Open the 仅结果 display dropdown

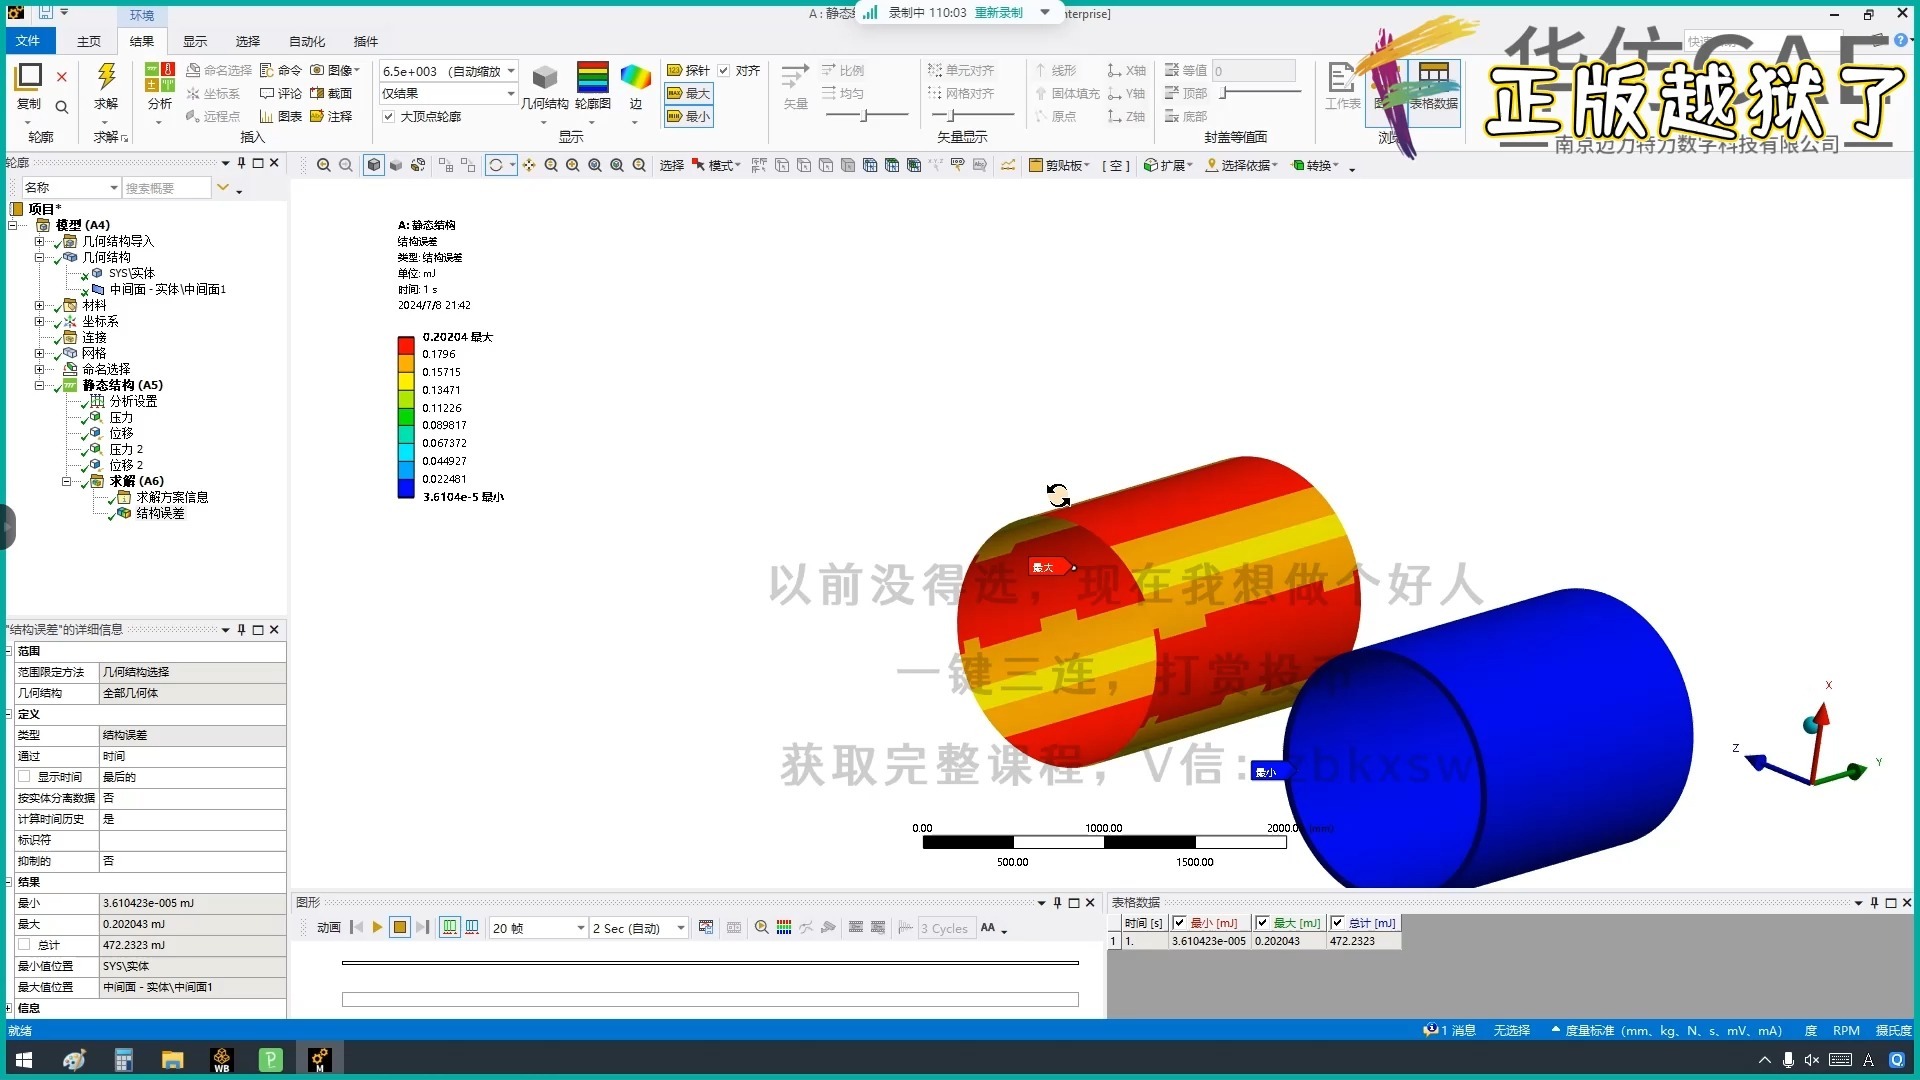511,93
